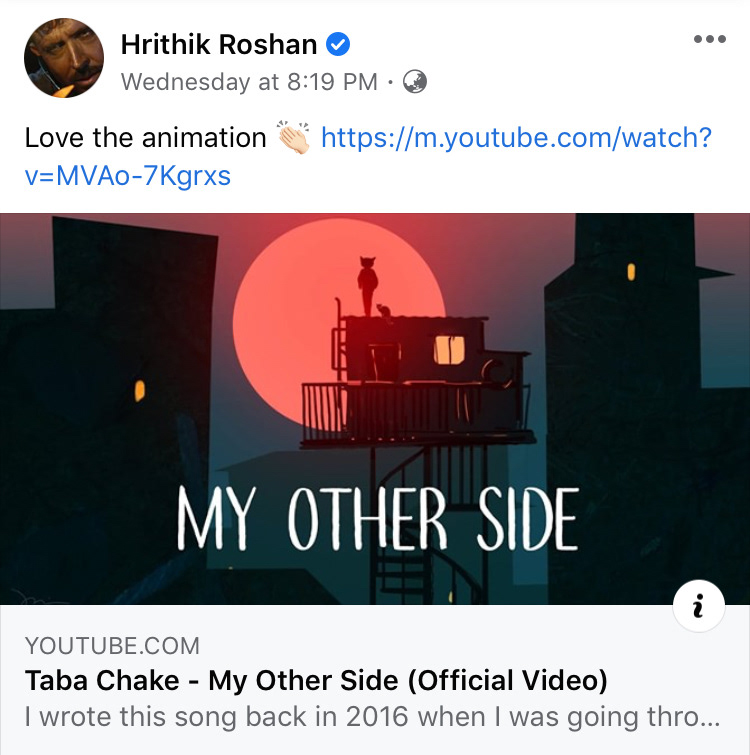Open the info icon on link preview
The image size is (750, 755).
pos(698,606)
